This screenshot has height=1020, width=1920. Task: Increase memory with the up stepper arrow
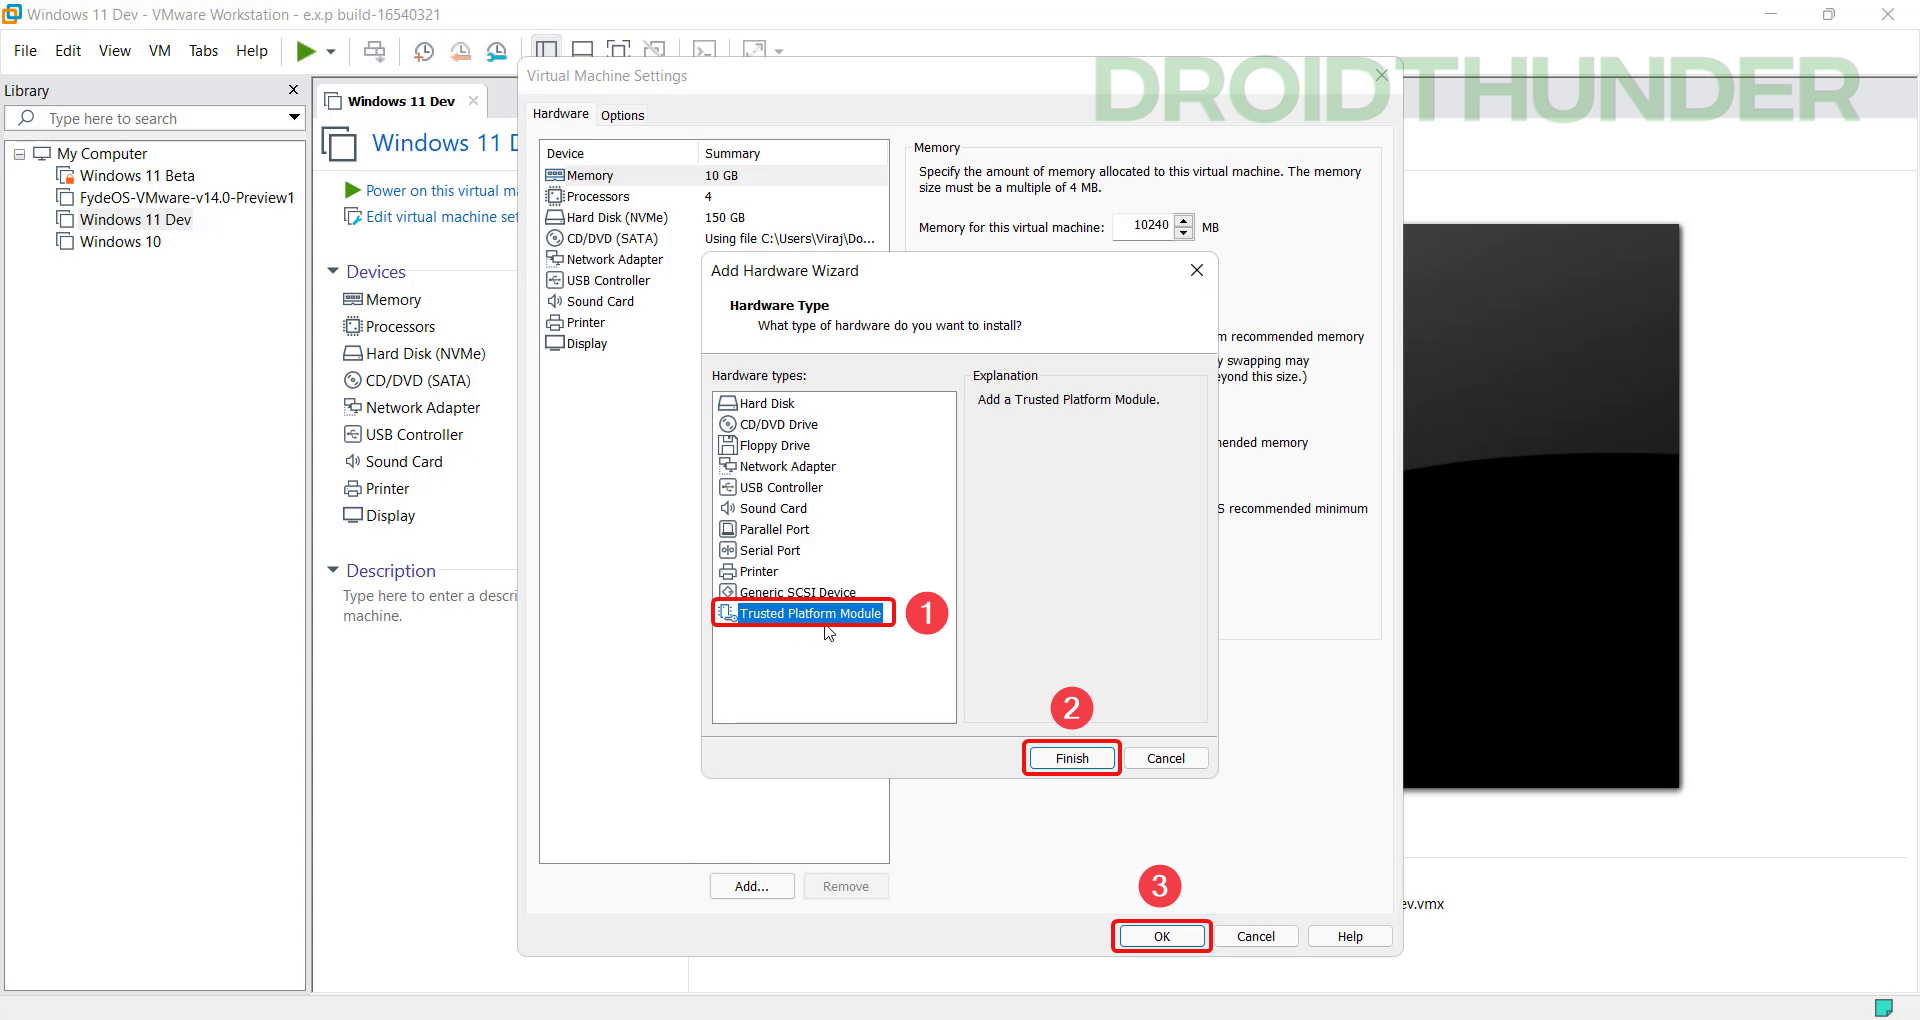point(1184,220)
